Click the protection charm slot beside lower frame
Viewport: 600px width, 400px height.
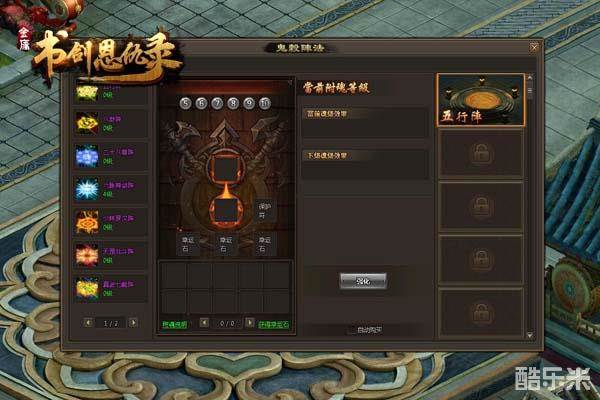point(265,210)
